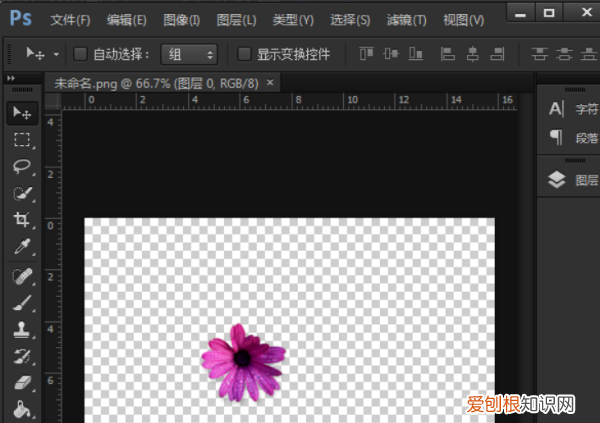Open the 文件(F) menu
This screenshot has width=600, height=423.
tap(70, 20)
